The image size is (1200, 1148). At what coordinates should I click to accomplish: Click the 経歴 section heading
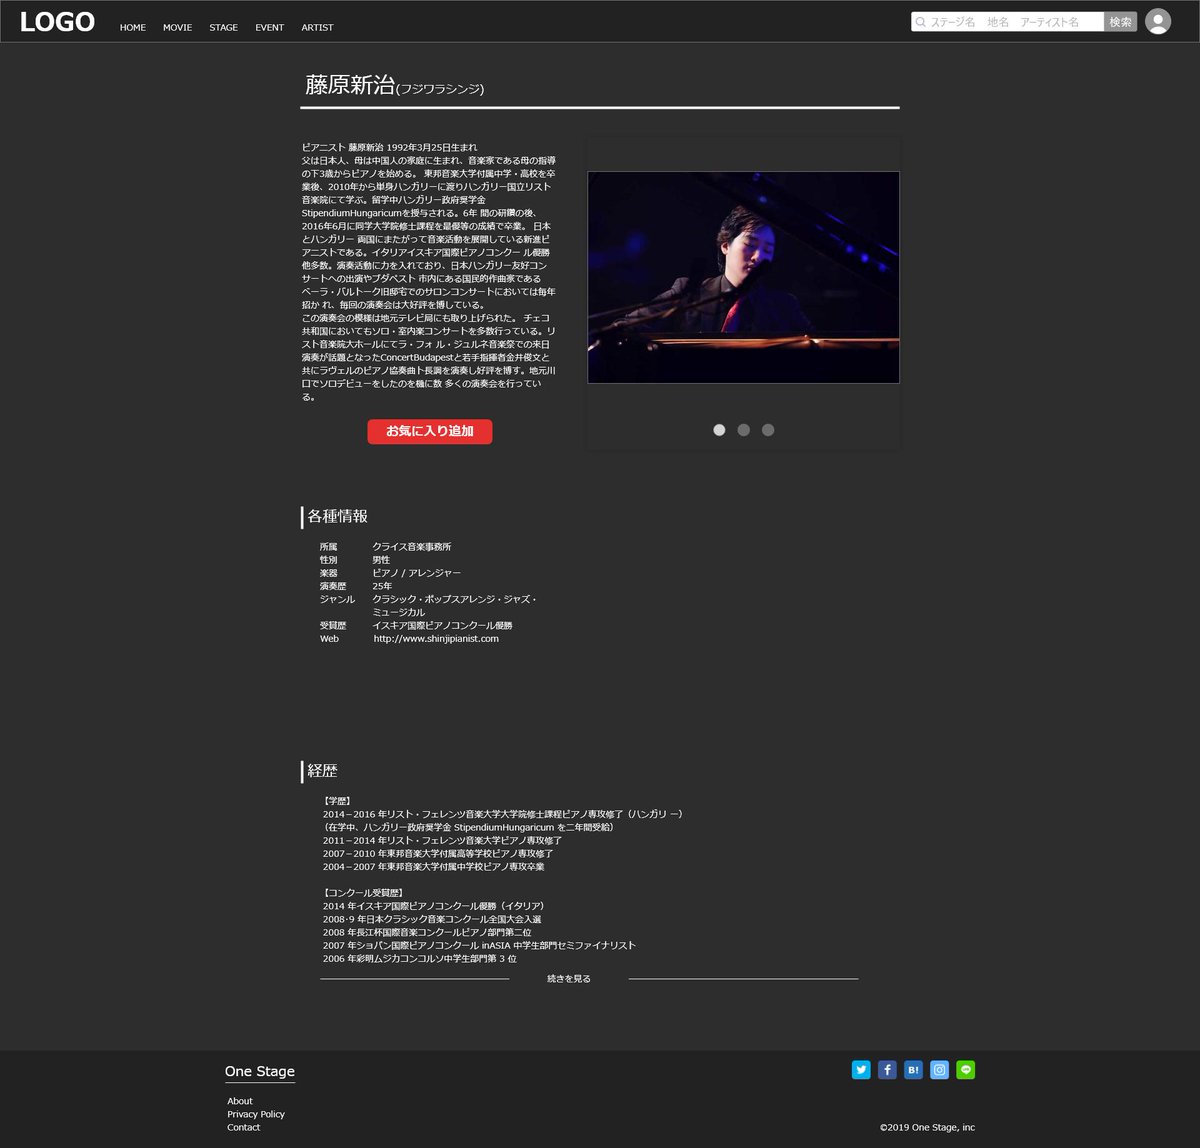point(322,771)
